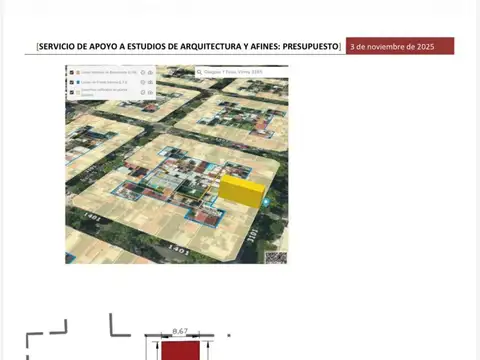Click the round info icon on second legend row

tap(143, 82)
